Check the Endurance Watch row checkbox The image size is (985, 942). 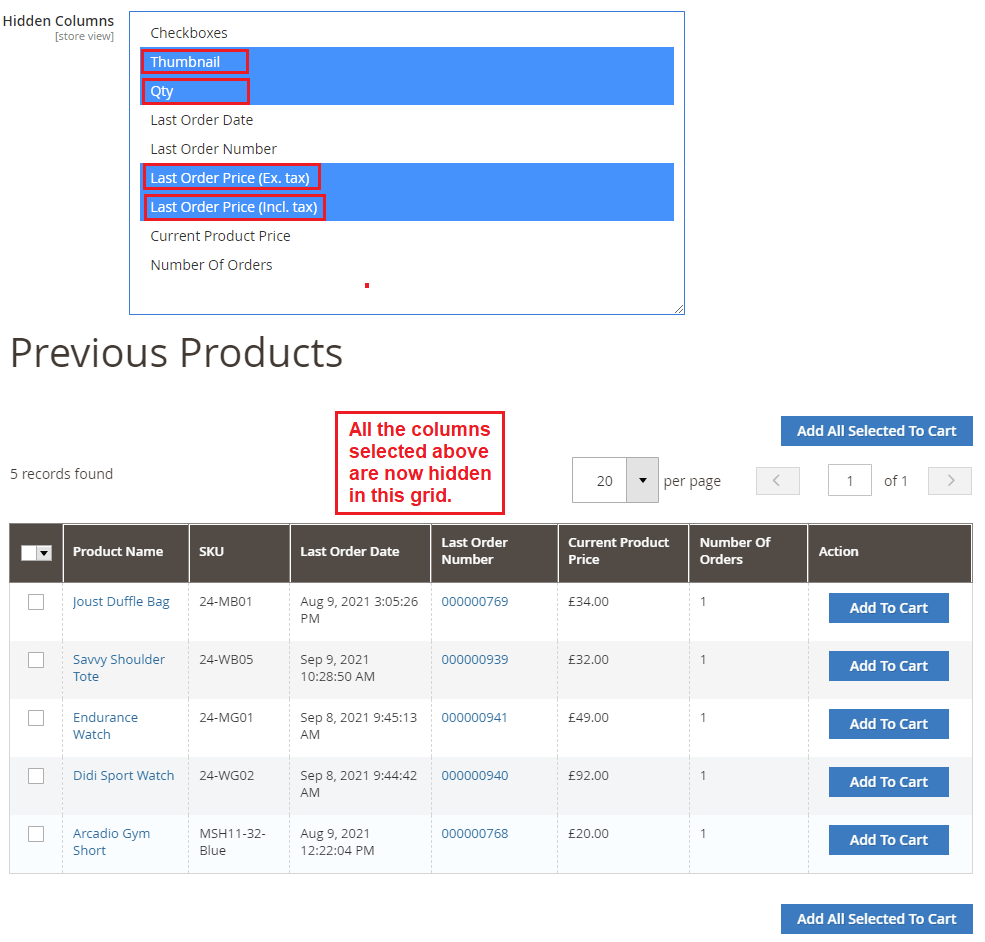36,718
